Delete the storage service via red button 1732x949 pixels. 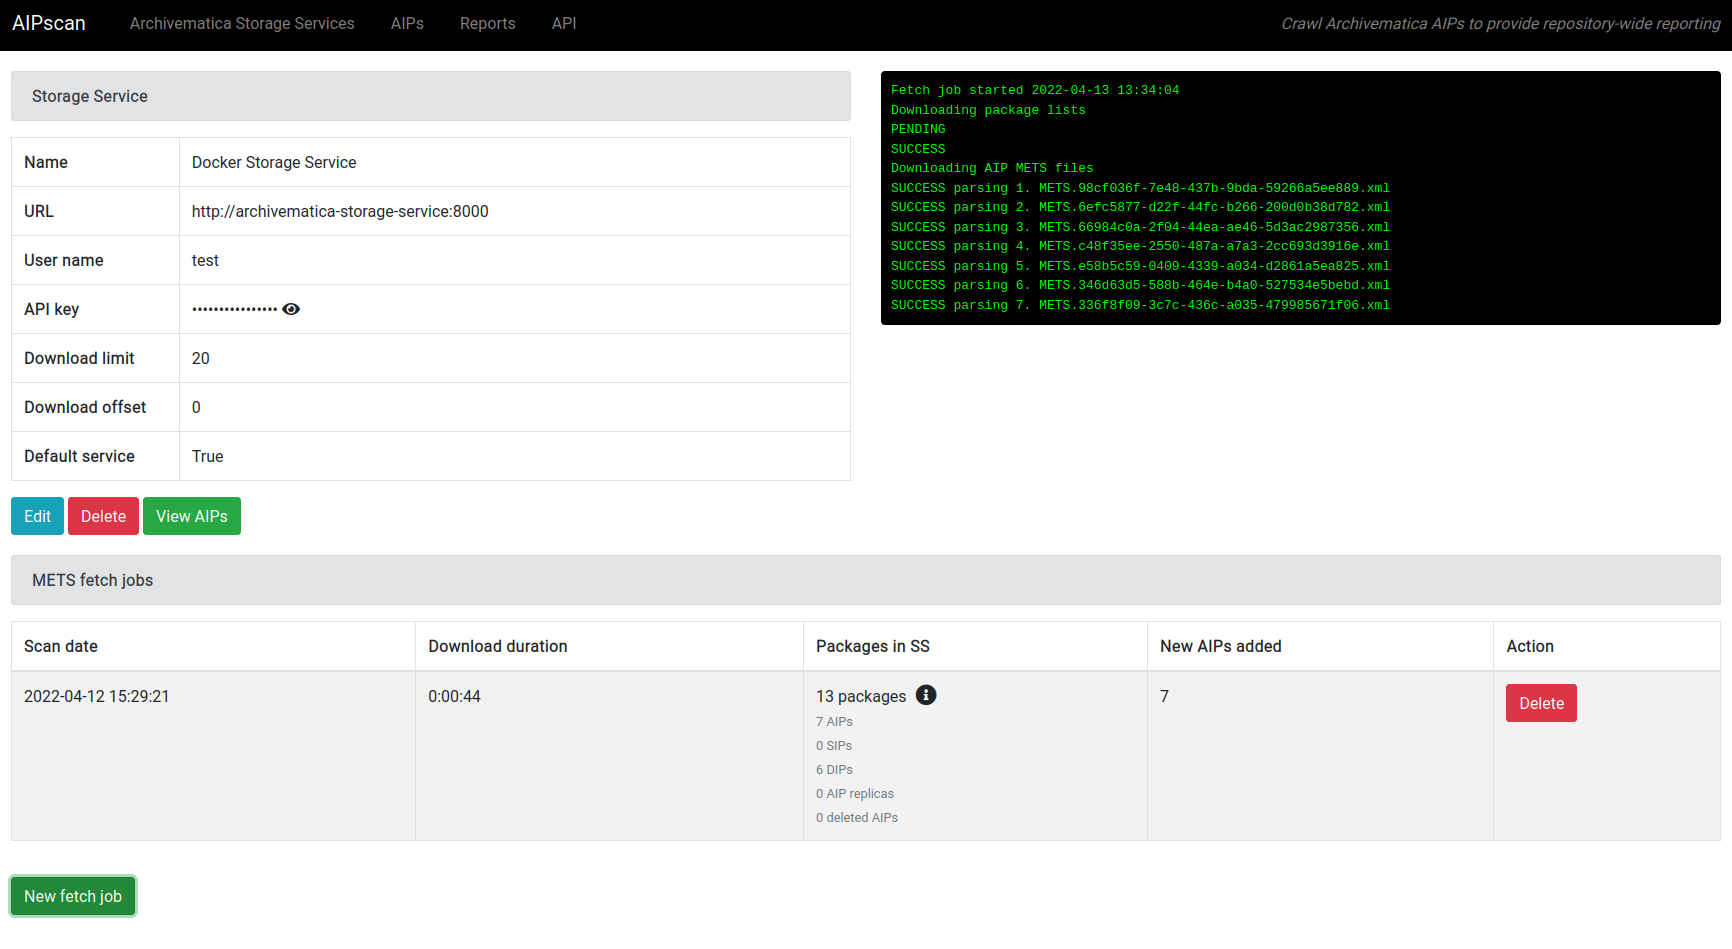coord(103,516)
